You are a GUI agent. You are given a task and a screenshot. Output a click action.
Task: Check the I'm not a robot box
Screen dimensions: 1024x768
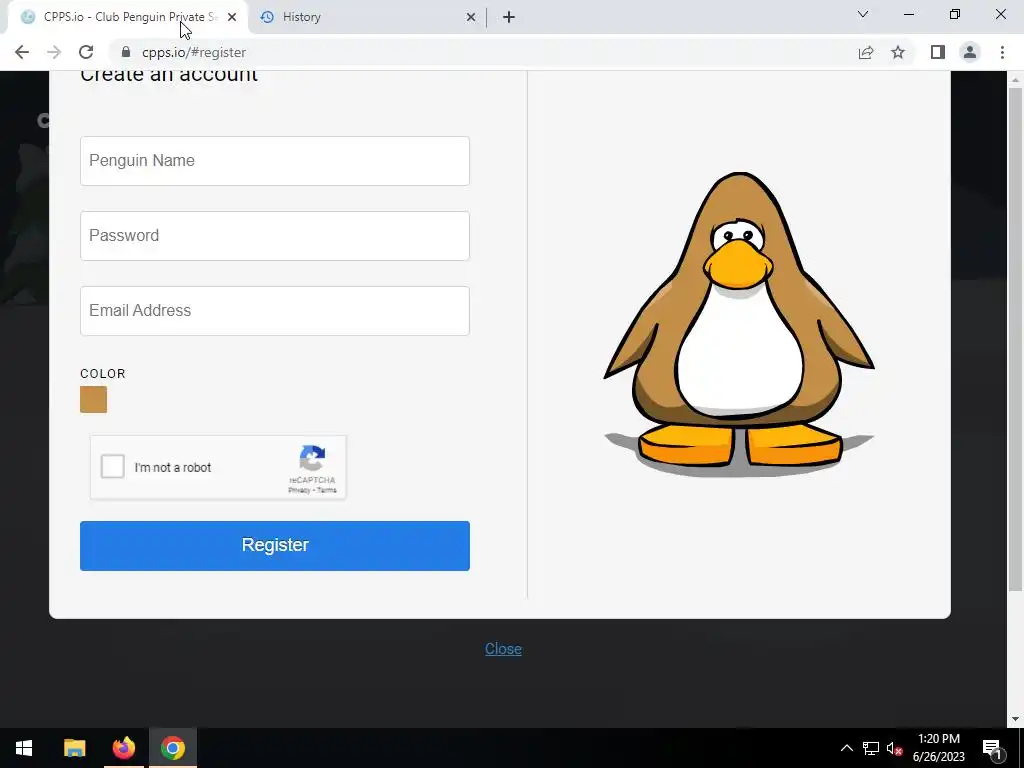[112, 467]
